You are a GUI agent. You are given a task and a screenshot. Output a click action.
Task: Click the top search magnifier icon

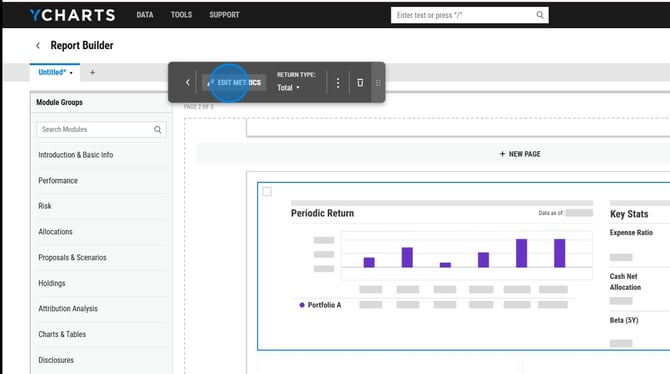click(x=540, y=15)
